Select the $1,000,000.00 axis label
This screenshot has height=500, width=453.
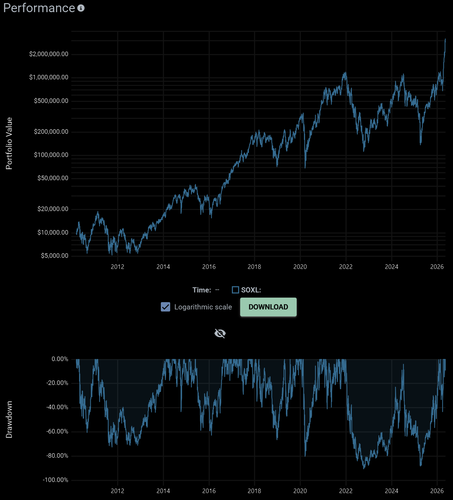click(x=49, y=77)
